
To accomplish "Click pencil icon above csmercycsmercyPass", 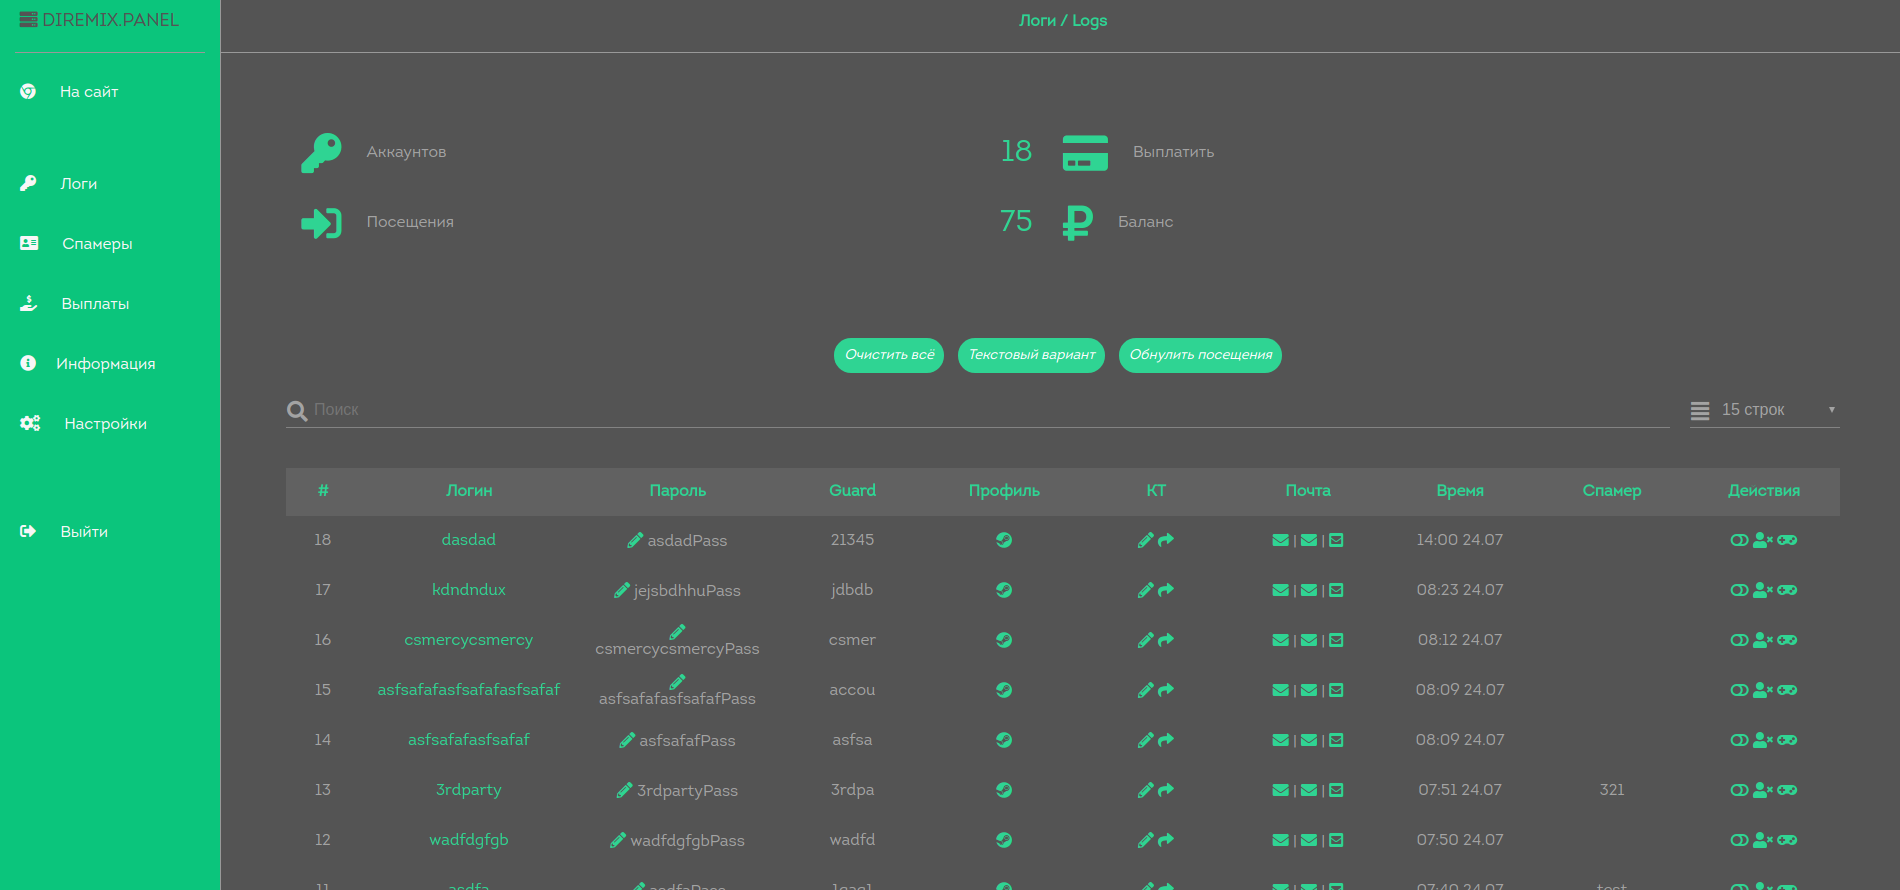I will (x=677, y=631).
